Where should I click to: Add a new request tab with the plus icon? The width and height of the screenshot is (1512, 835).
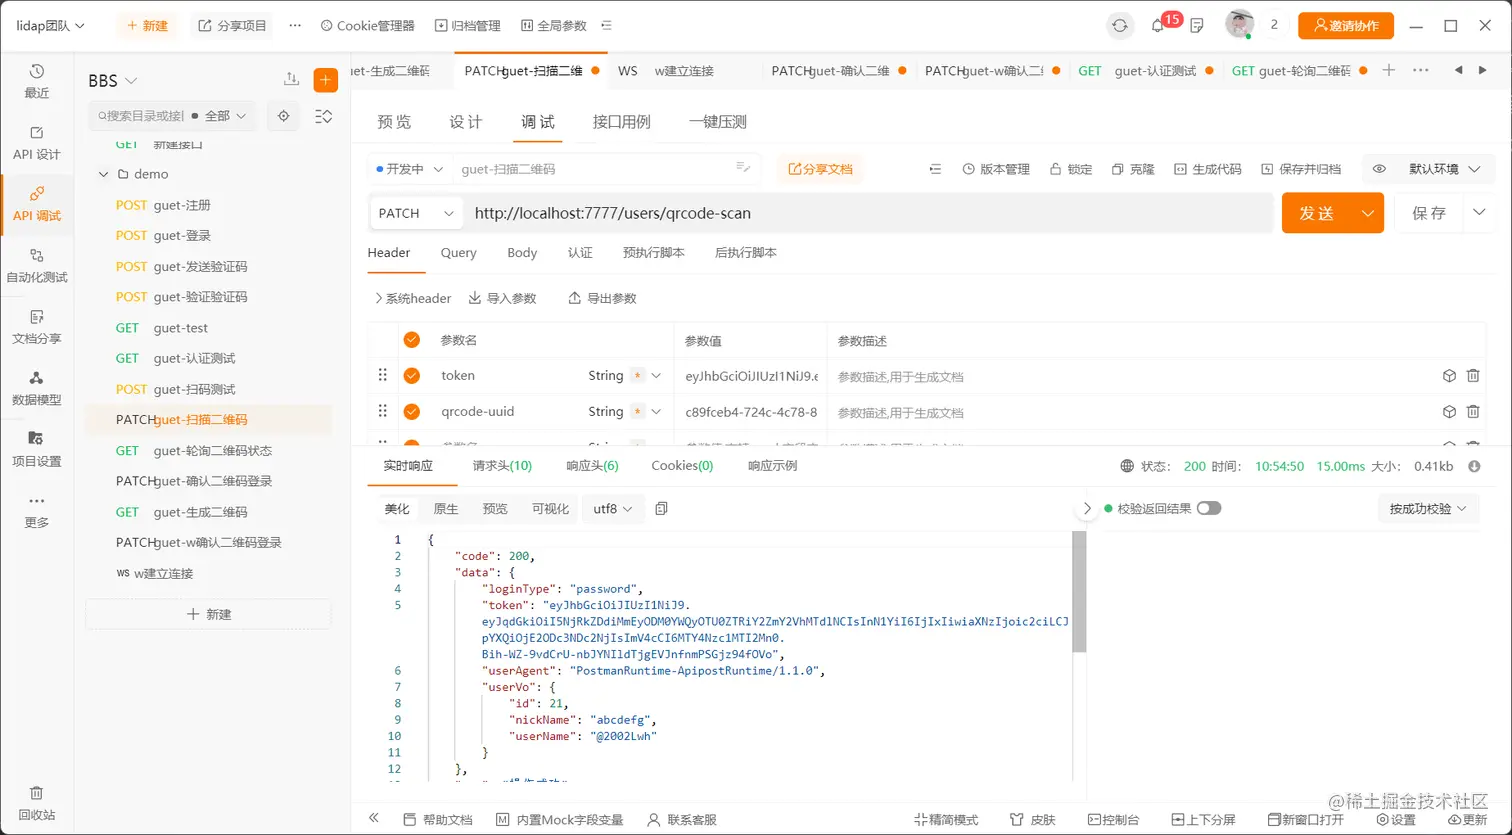[x=1388, y=70]
